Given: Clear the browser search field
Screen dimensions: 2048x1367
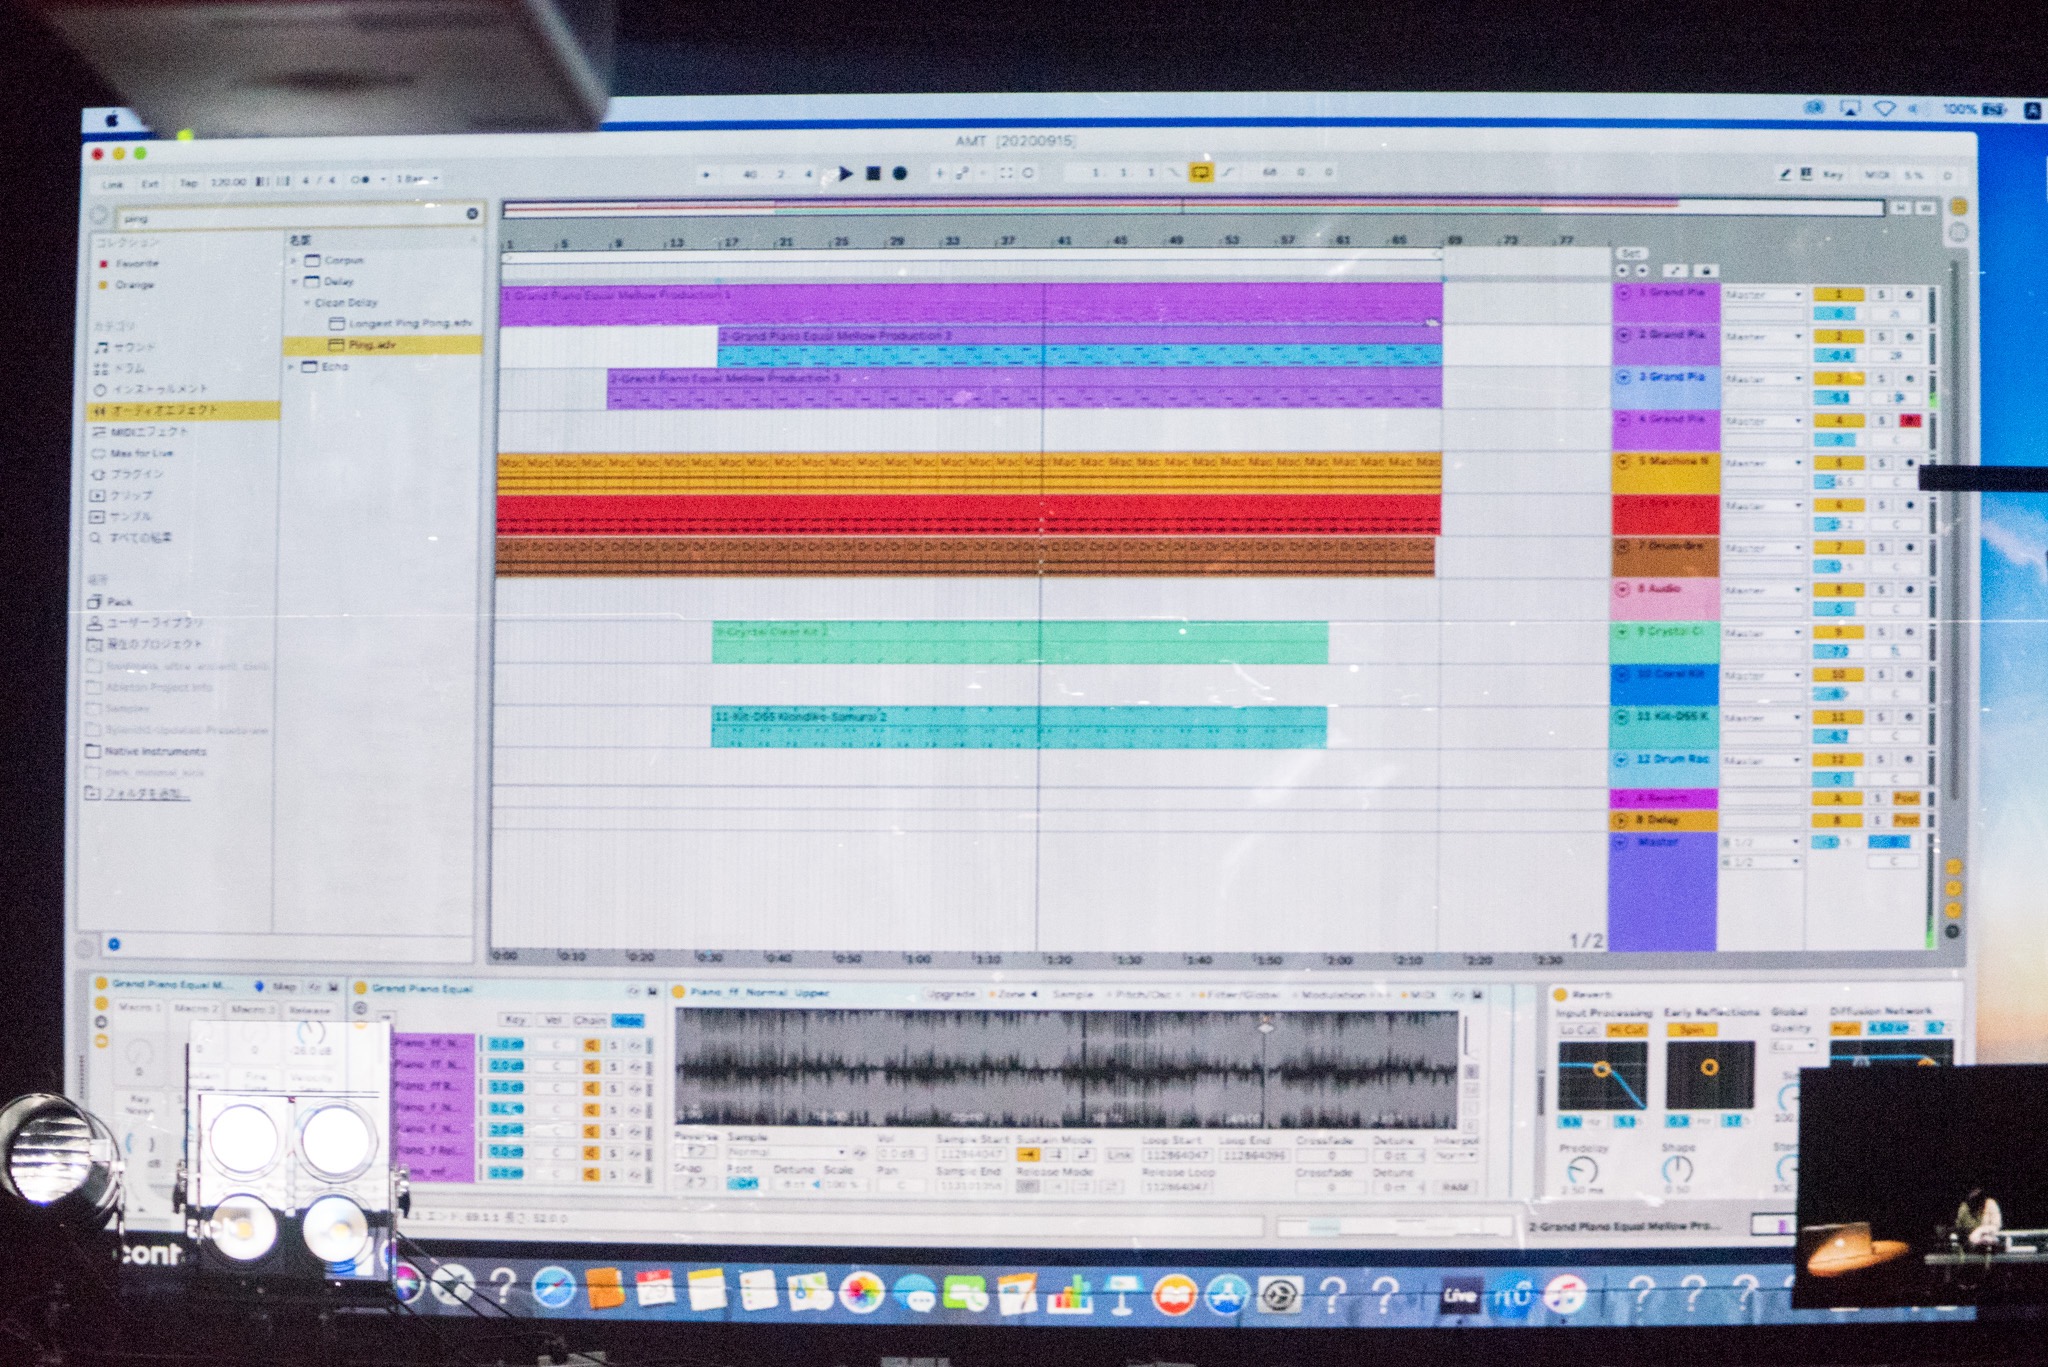Looking at the screenshot, I should pyautogui.click(x=472, y=214).
